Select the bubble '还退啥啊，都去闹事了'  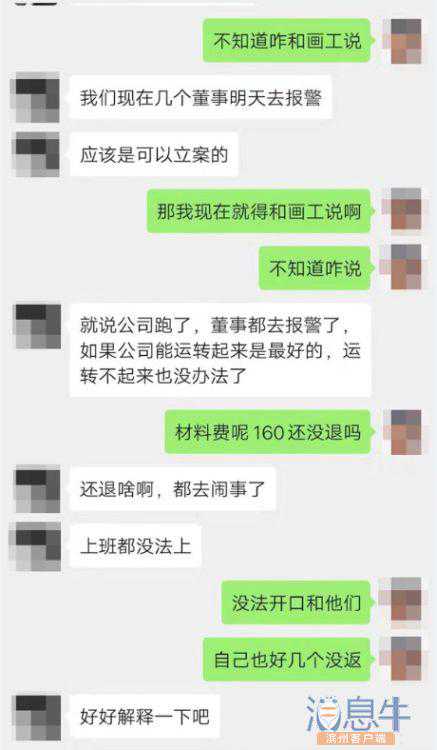(x=173, y=489)
